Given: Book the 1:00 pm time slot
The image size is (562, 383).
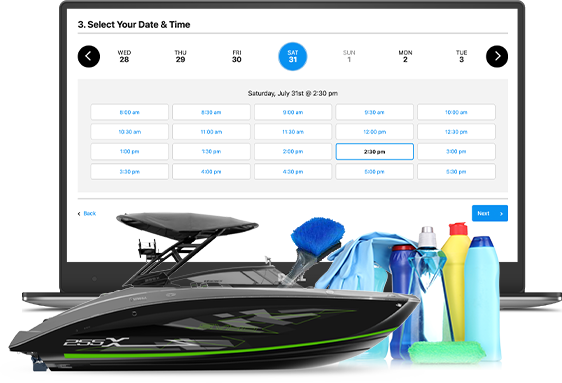Looking at the screenshot, I should tap(129, 152).
